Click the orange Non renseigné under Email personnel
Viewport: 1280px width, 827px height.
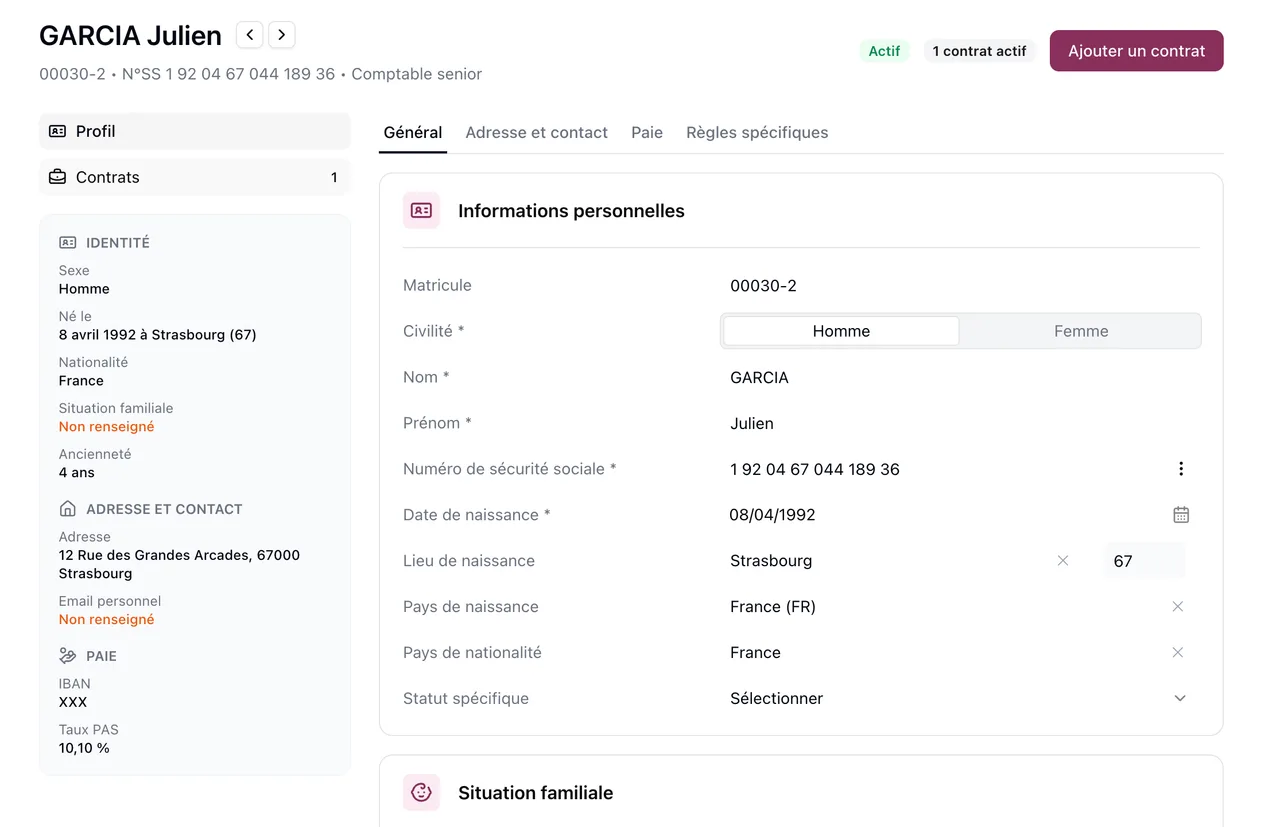coord(107,620)
